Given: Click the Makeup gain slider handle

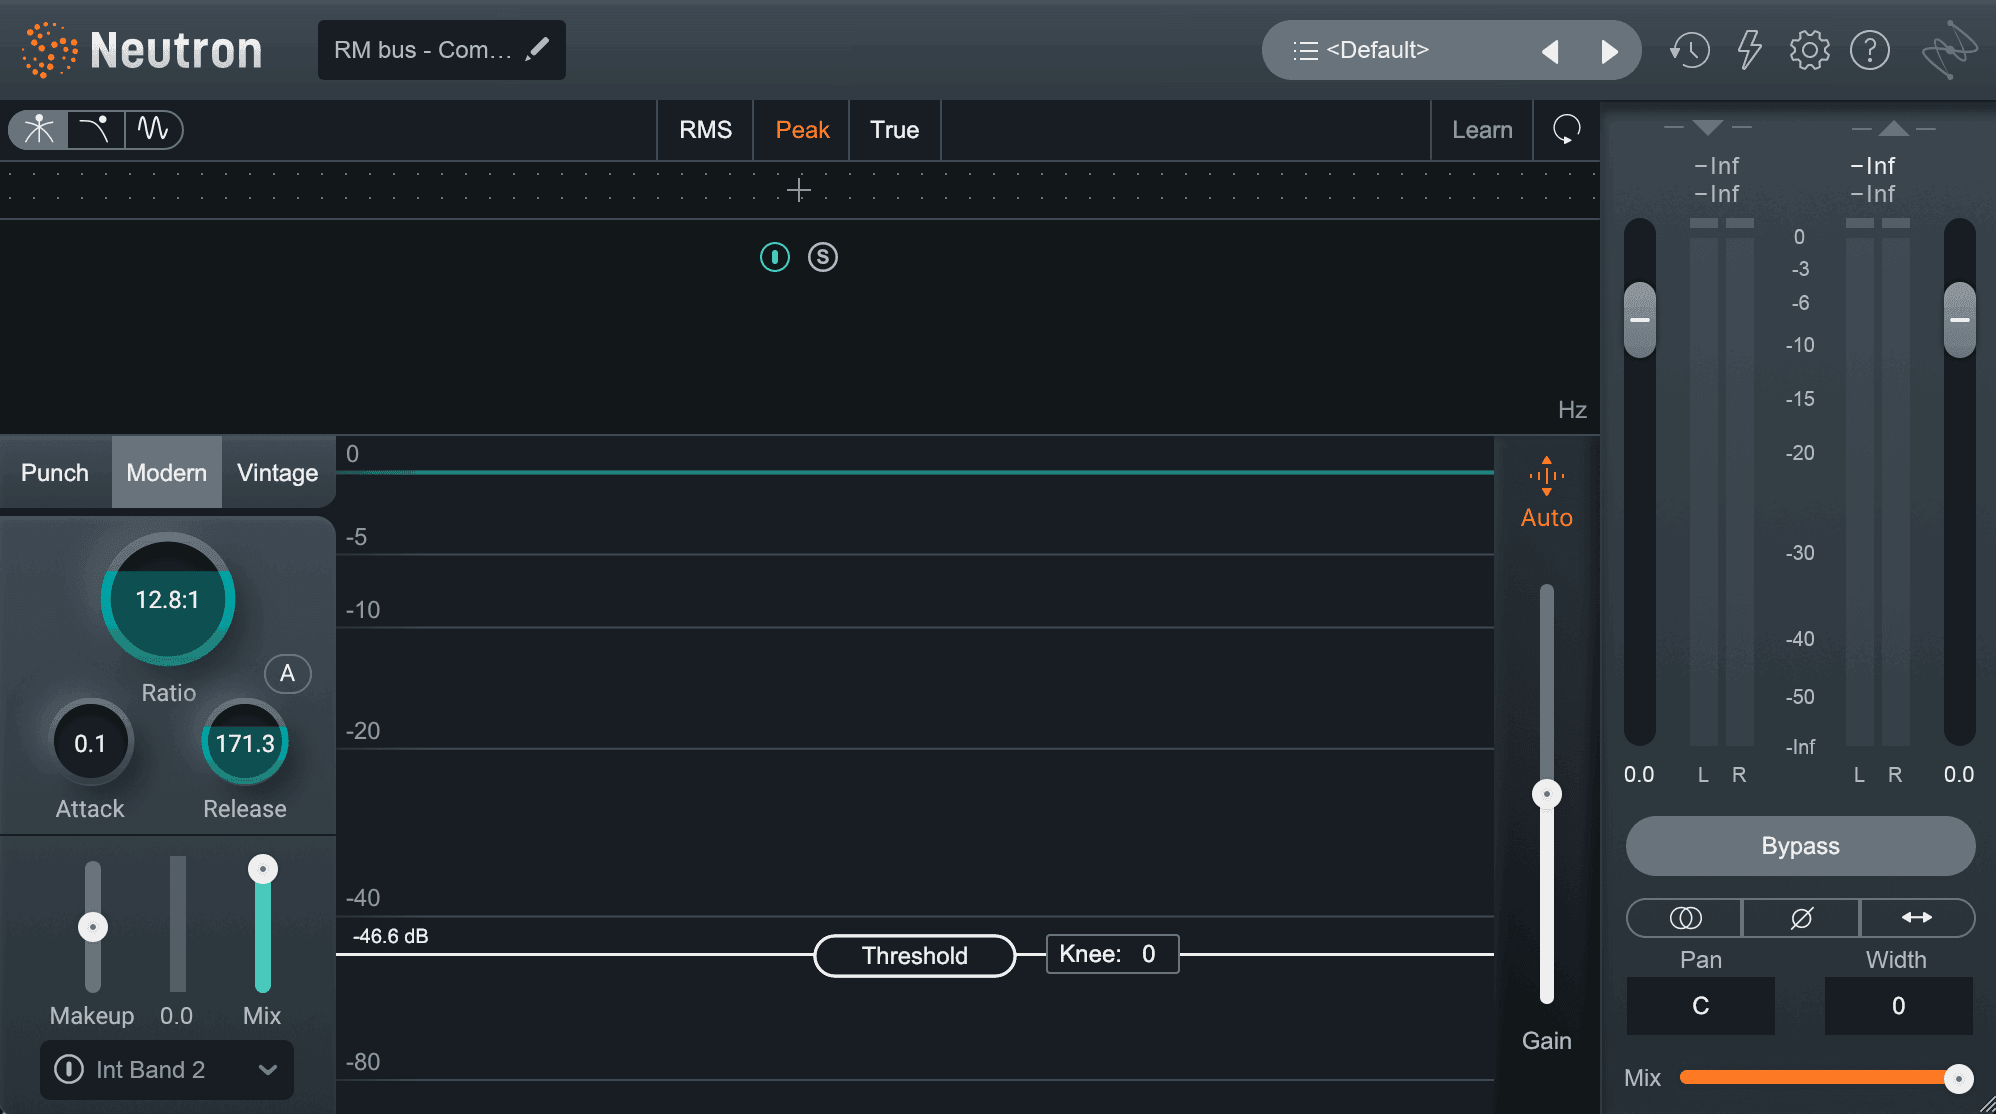Looking at the screenshot, I should click(93, 927).
